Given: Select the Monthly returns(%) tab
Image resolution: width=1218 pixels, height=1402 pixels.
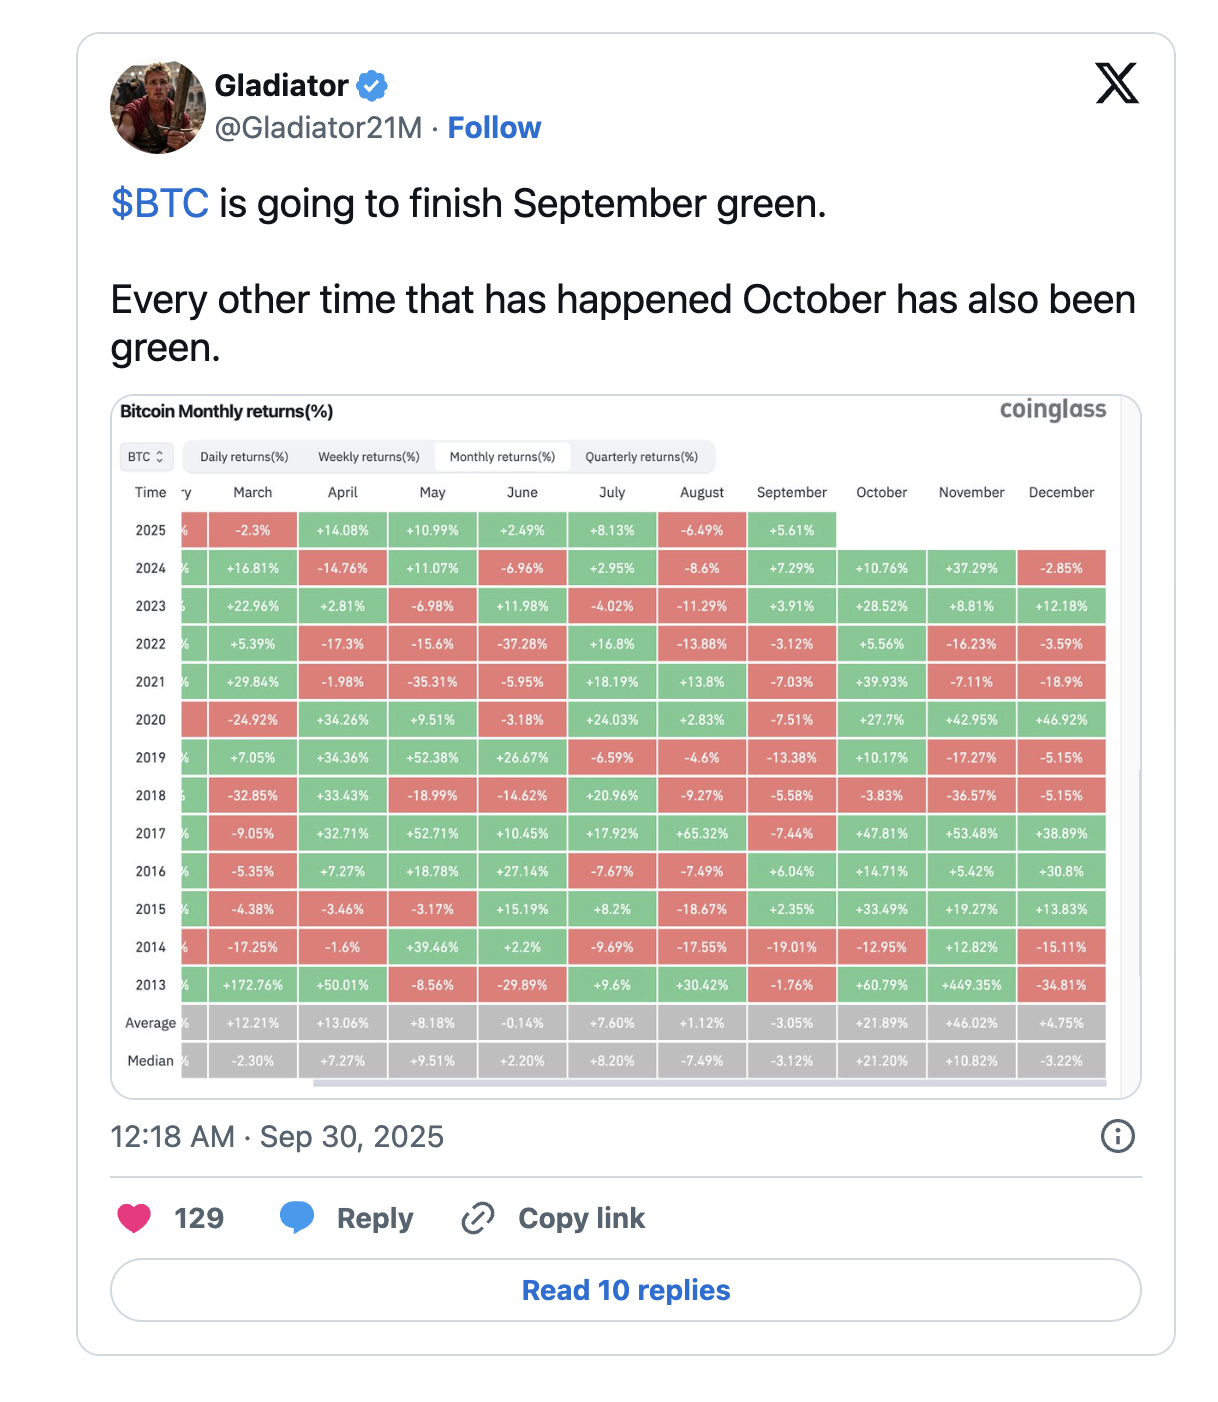Looking at the screenshot, I should pos(502,457).
